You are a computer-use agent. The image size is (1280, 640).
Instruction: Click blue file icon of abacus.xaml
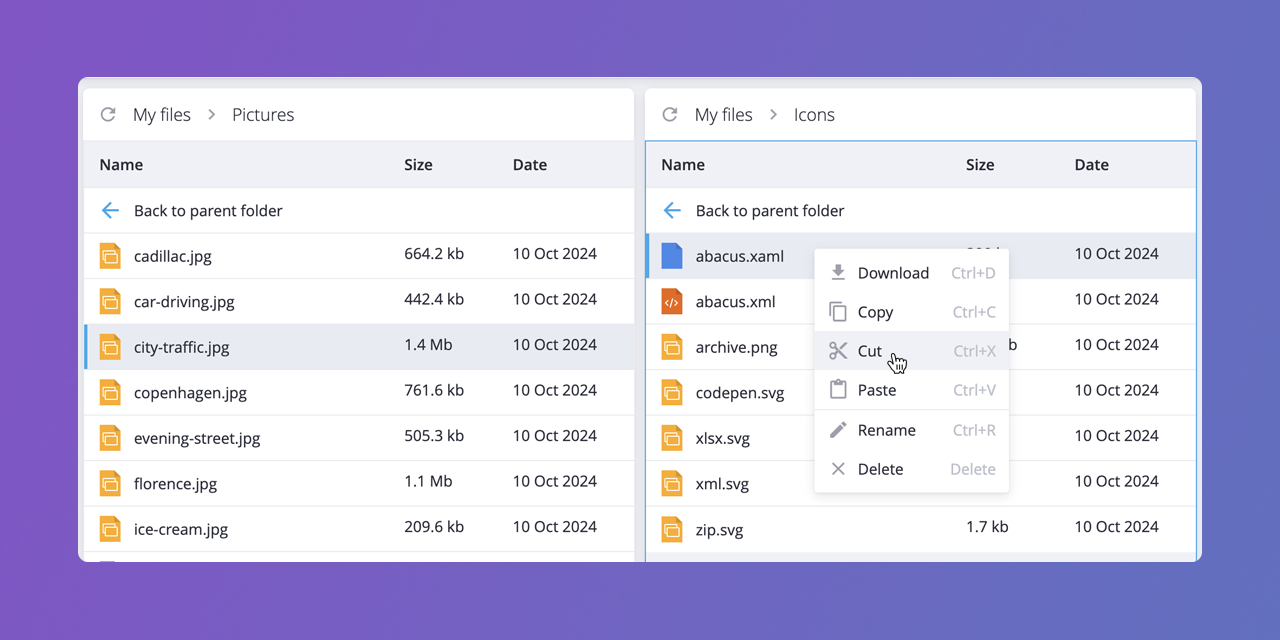[672, 256]
